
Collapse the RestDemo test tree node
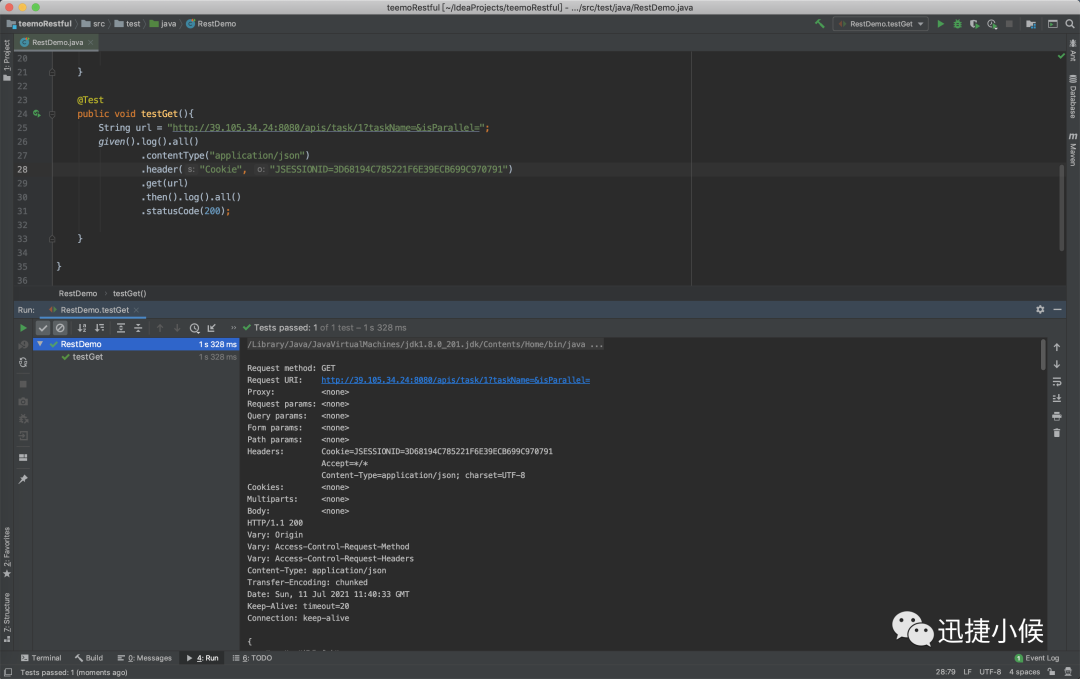point(39,344)
